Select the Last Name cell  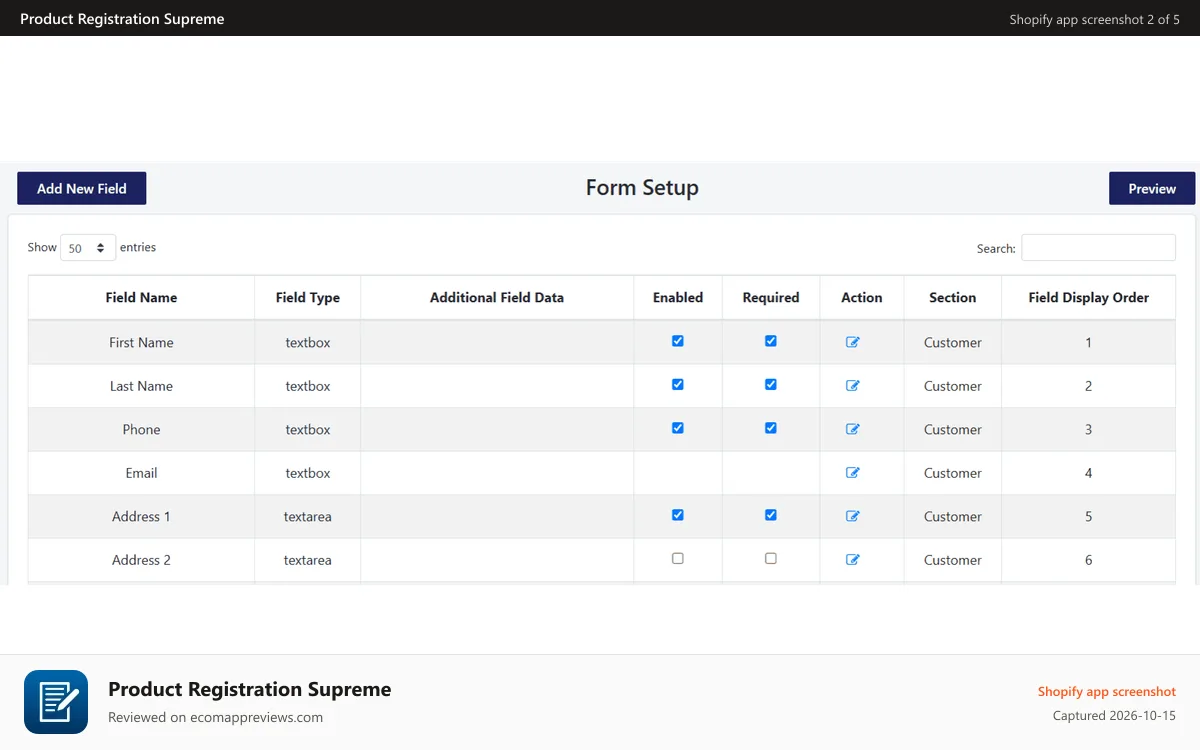141,386
